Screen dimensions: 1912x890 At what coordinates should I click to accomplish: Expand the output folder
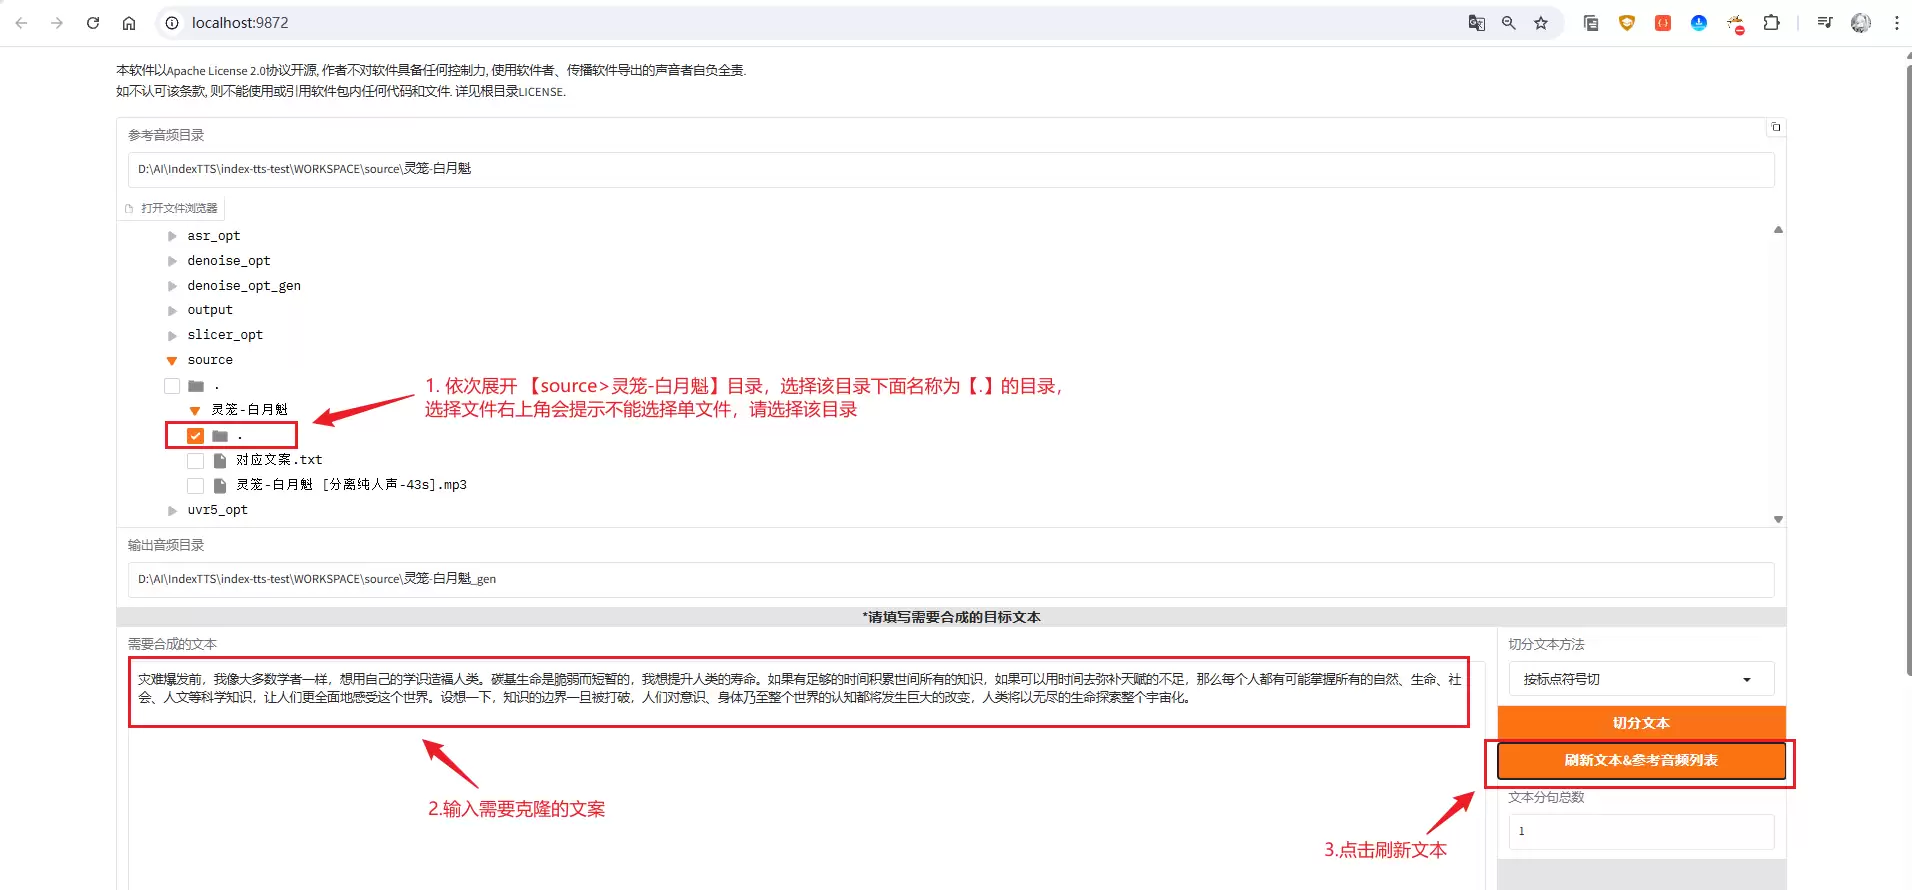click(x=172, y=311)
